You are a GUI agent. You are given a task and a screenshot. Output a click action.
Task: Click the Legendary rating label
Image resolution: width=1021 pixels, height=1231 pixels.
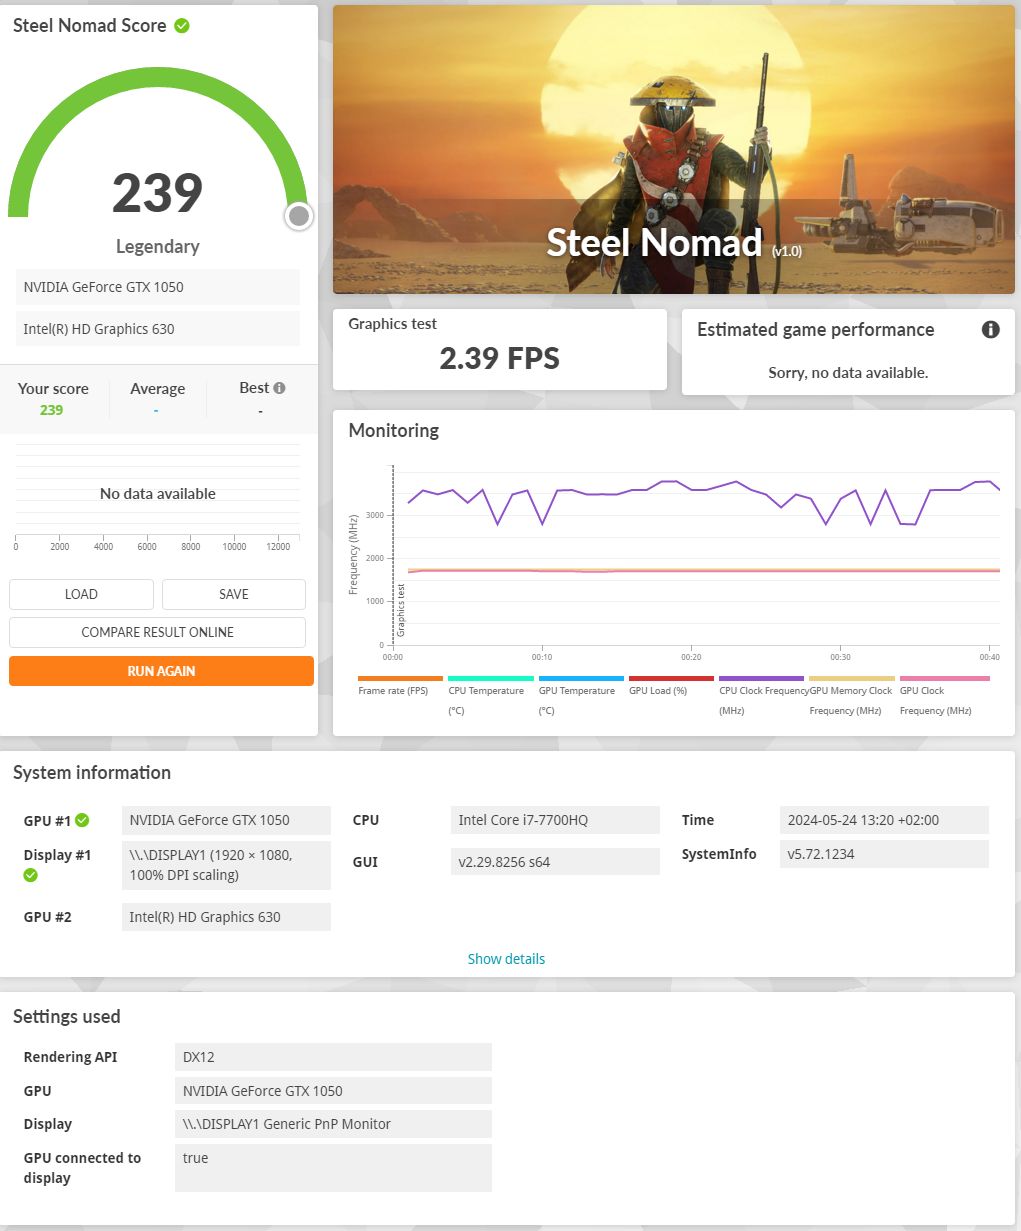click(x=157, y=246)
